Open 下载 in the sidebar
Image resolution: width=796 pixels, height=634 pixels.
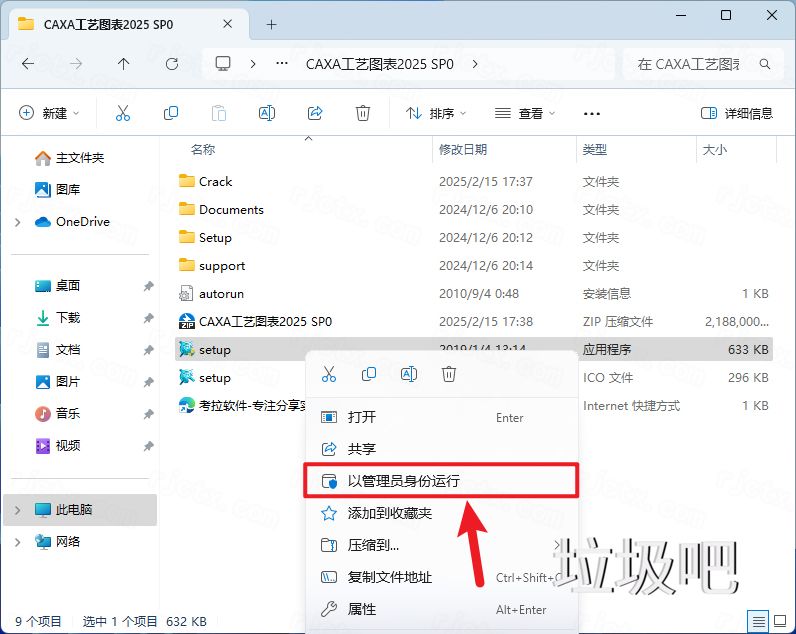pyautogui.click(x=57, y=318)
